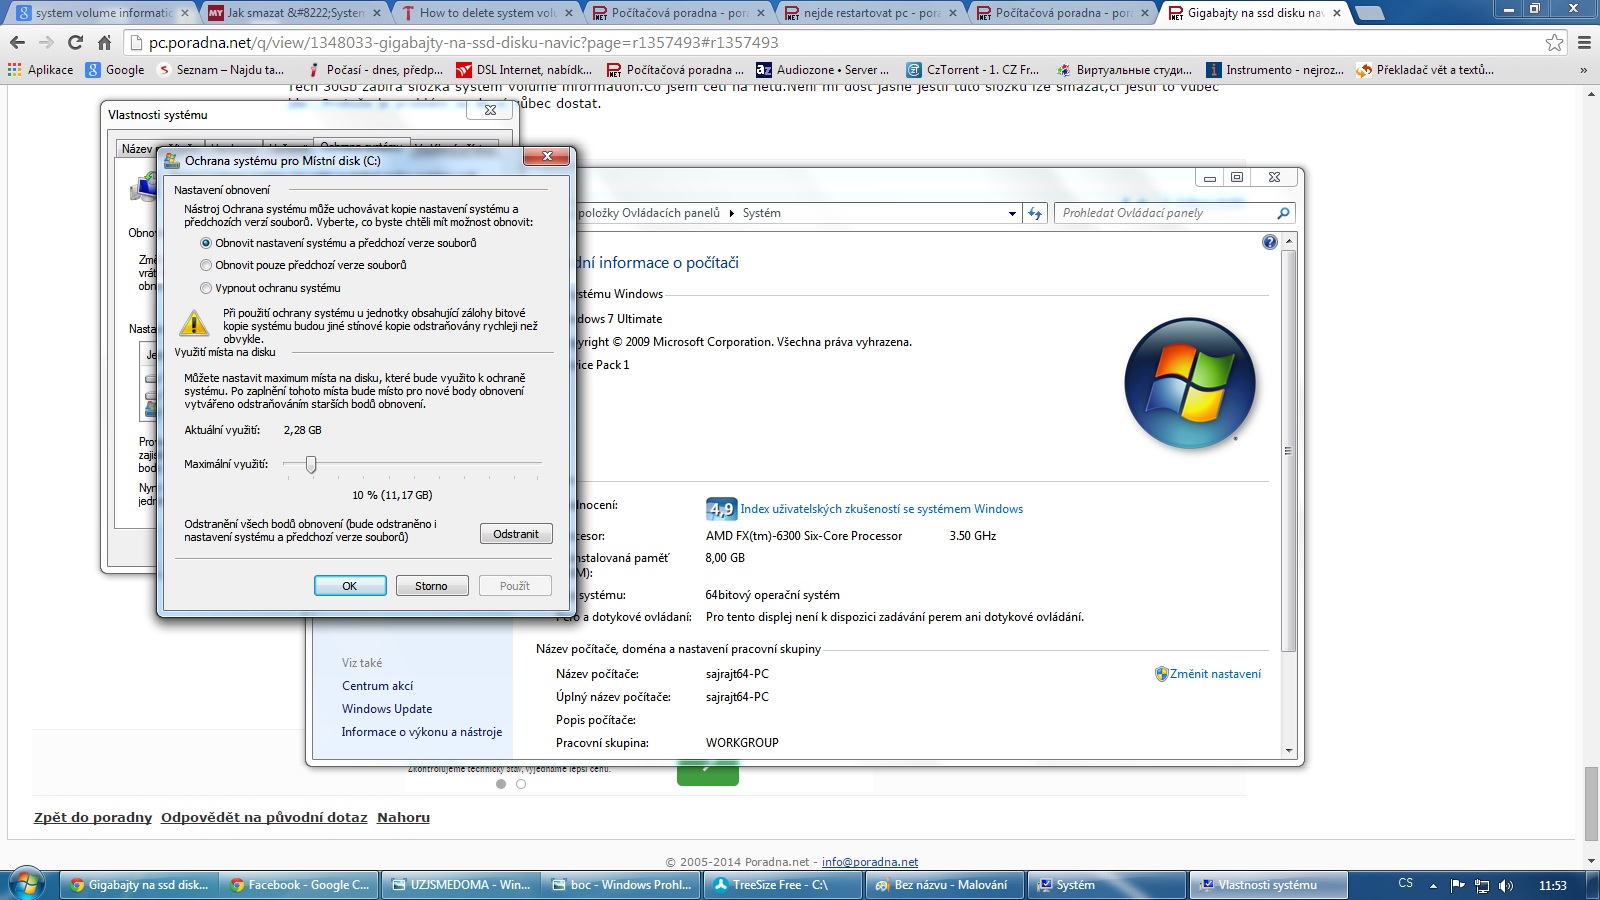Screen dimensions: 1600x900
Task: Click CS language indicator in taskbar
Action: tap(1406, 884)
